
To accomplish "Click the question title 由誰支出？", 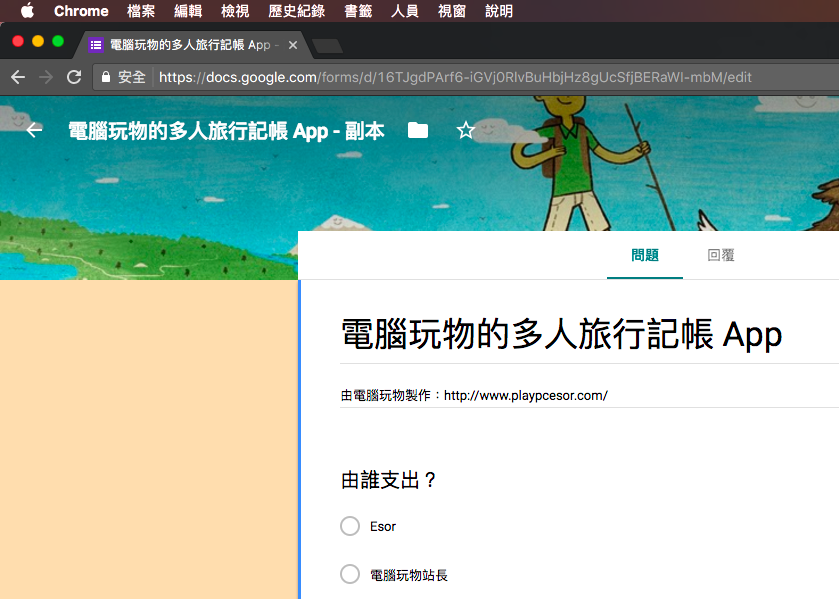I will tap(389, 480).
